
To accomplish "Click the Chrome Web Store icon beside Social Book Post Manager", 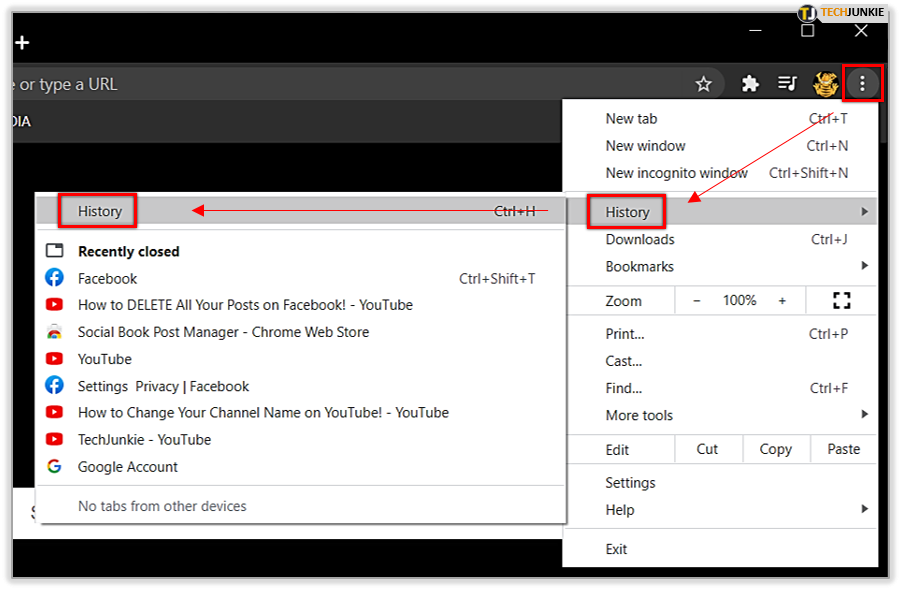I will point(55,331).
